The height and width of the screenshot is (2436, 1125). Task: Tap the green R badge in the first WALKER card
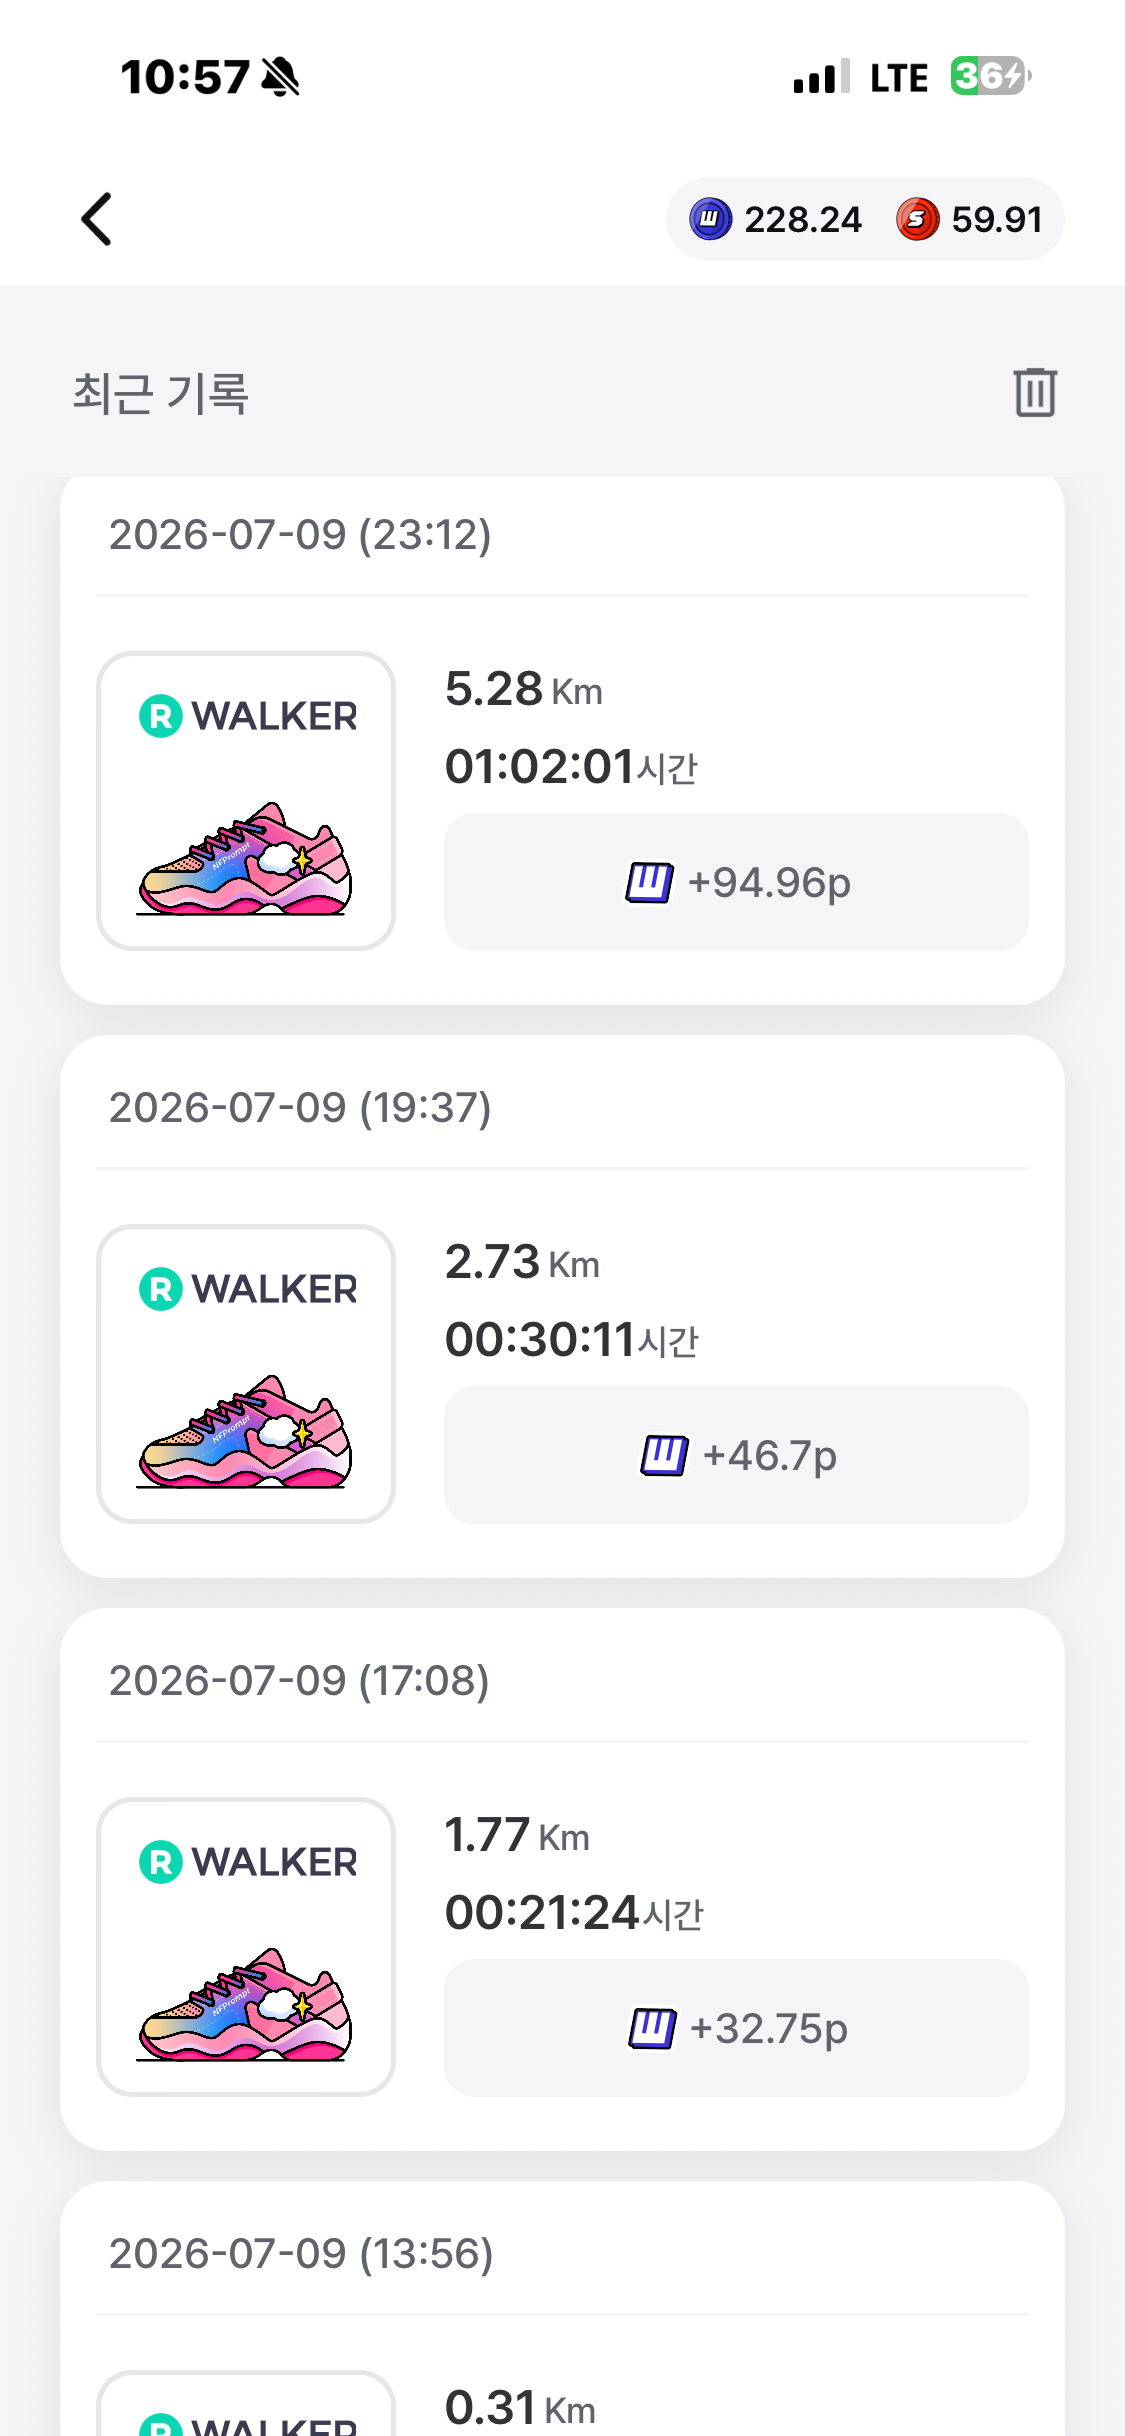(161, 716)
